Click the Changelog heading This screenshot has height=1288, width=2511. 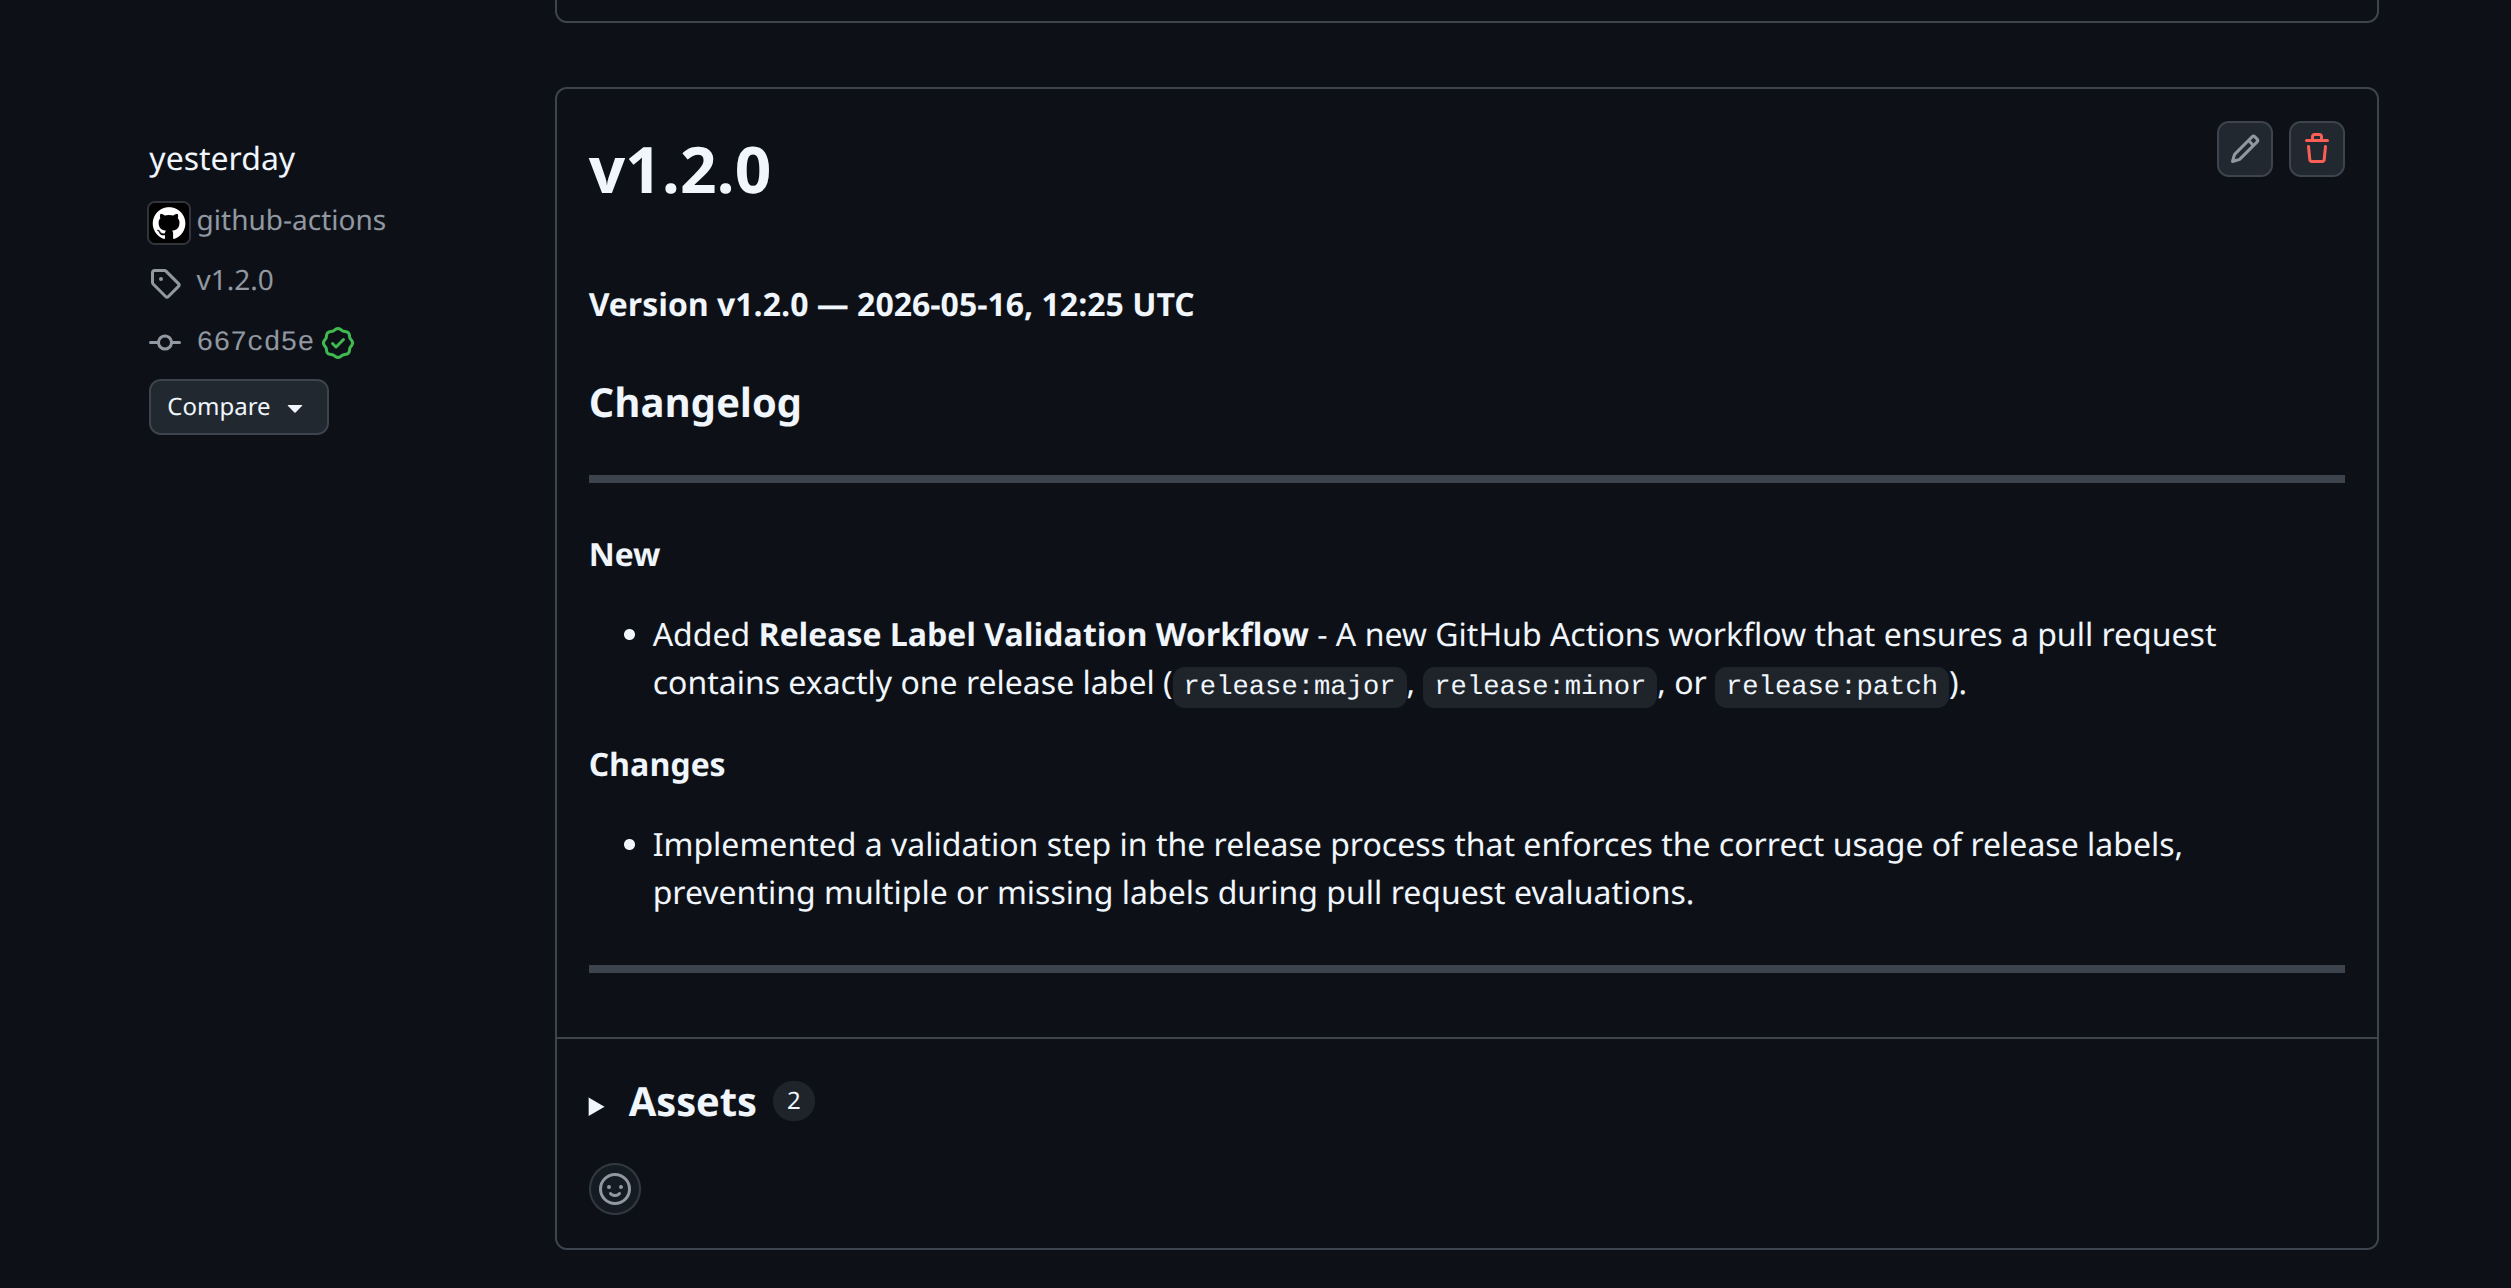695,403
